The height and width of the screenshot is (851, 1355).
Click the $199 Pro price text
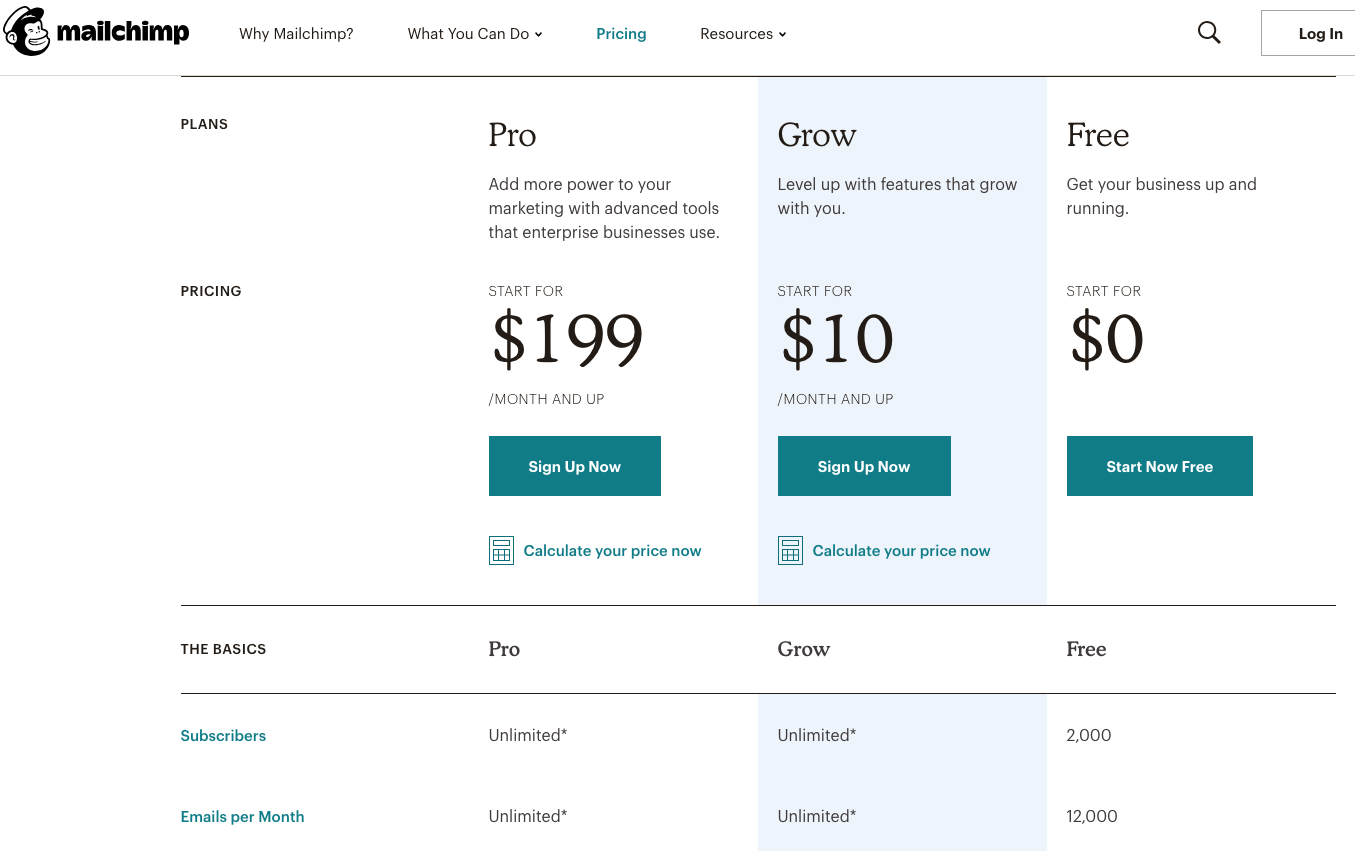click(567, 340)
